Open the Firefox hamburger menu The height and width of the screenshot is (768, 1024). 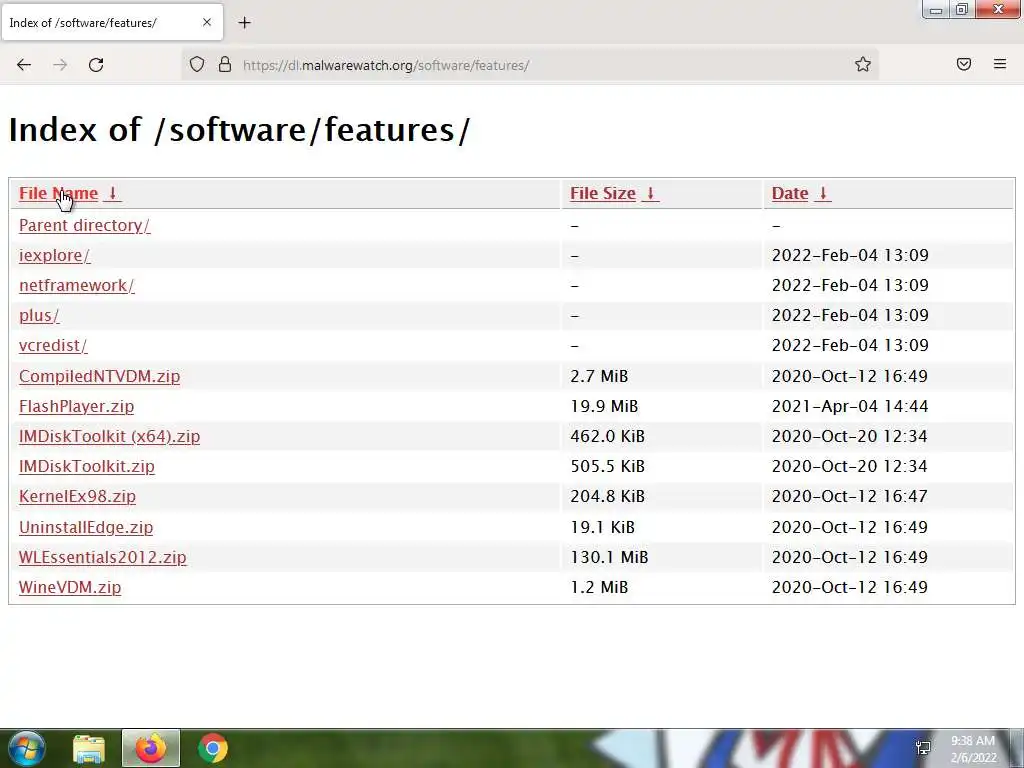[x=1000, y=64]
